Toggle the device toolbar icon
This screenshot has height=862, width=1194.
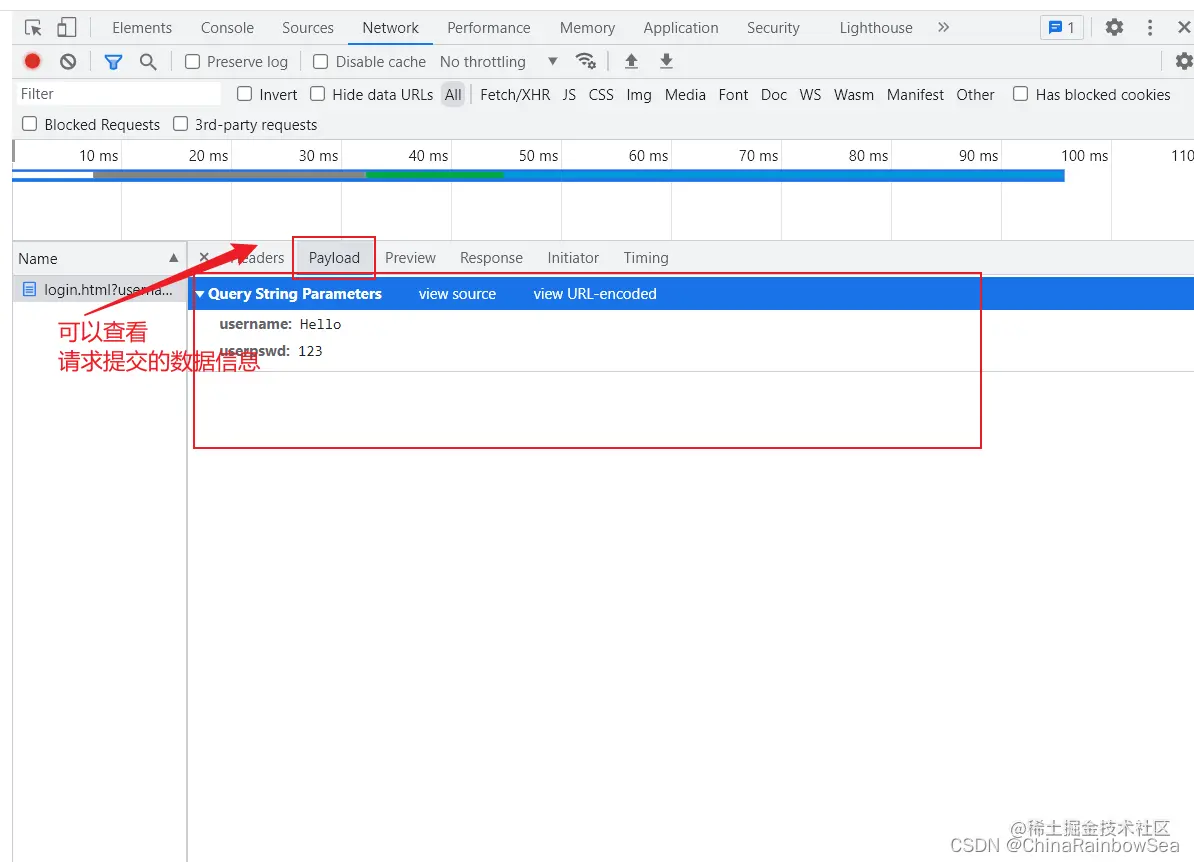(x=67, y=28)
